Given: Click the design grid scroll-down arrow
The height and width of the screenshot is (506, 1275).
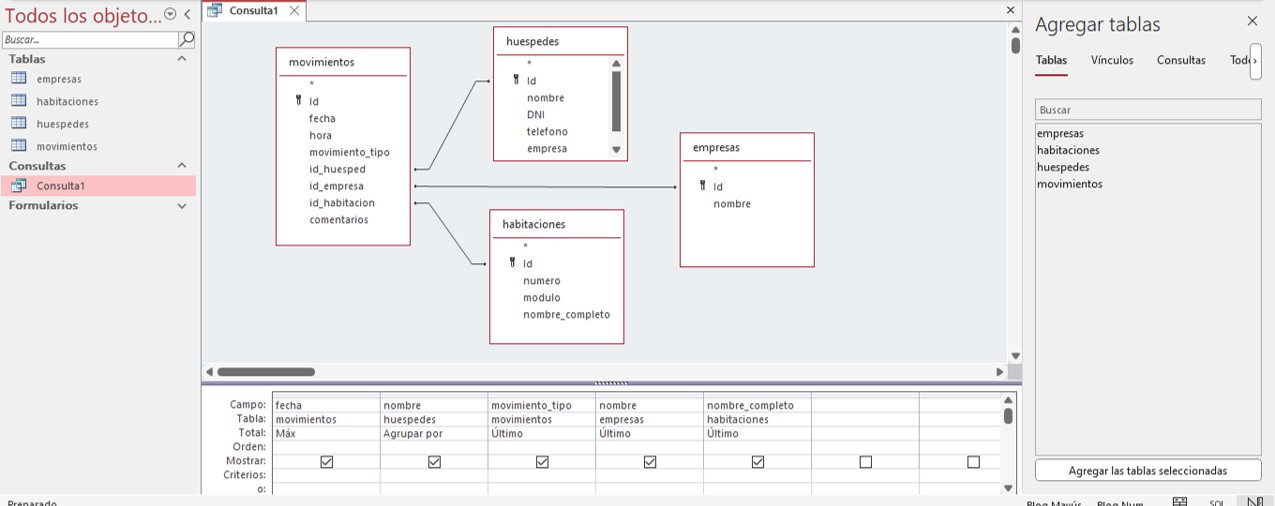Looking at the screenshot, I should coord(1008,488).
